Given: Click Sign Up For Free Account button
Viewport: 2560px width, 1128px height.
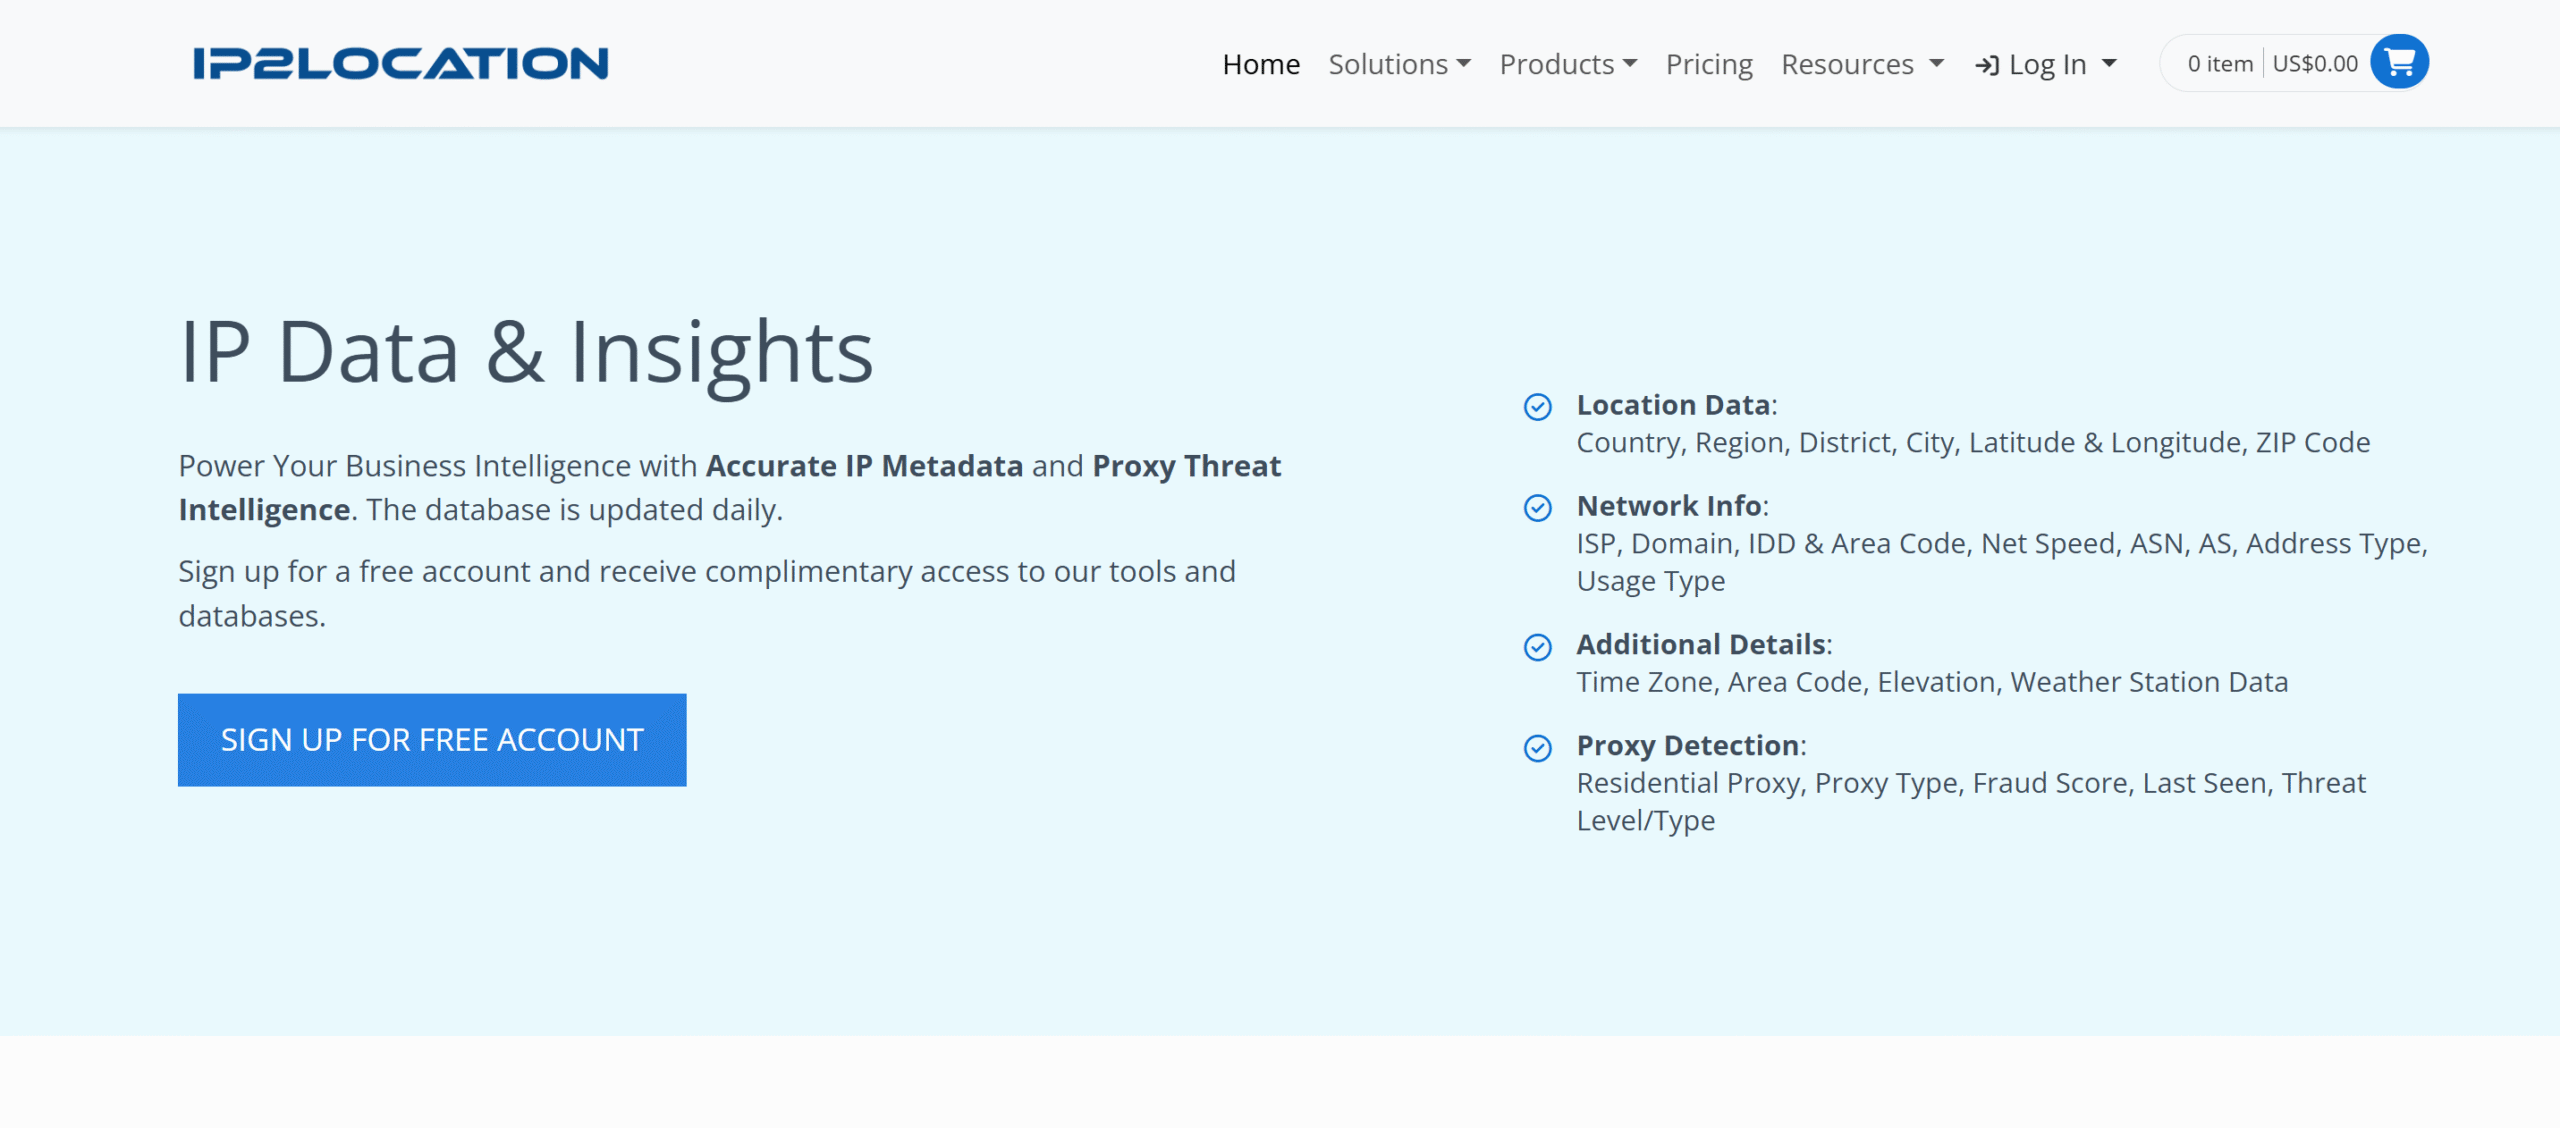Looking at the screenshot, I should pos(432,740).
